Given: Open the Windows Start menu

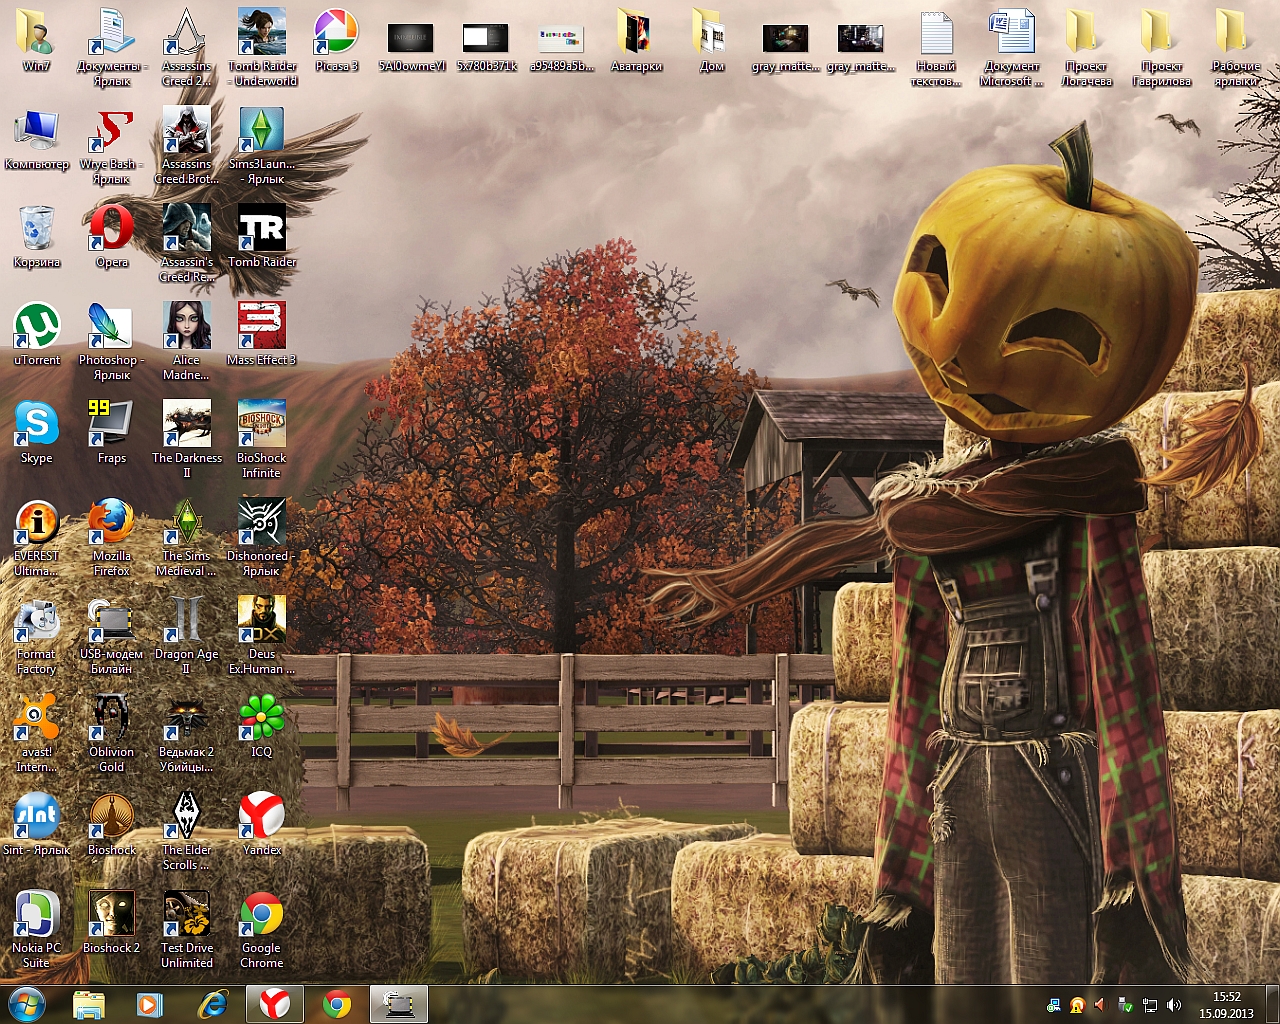Looking at the screenshot, I should point(27,1004).
